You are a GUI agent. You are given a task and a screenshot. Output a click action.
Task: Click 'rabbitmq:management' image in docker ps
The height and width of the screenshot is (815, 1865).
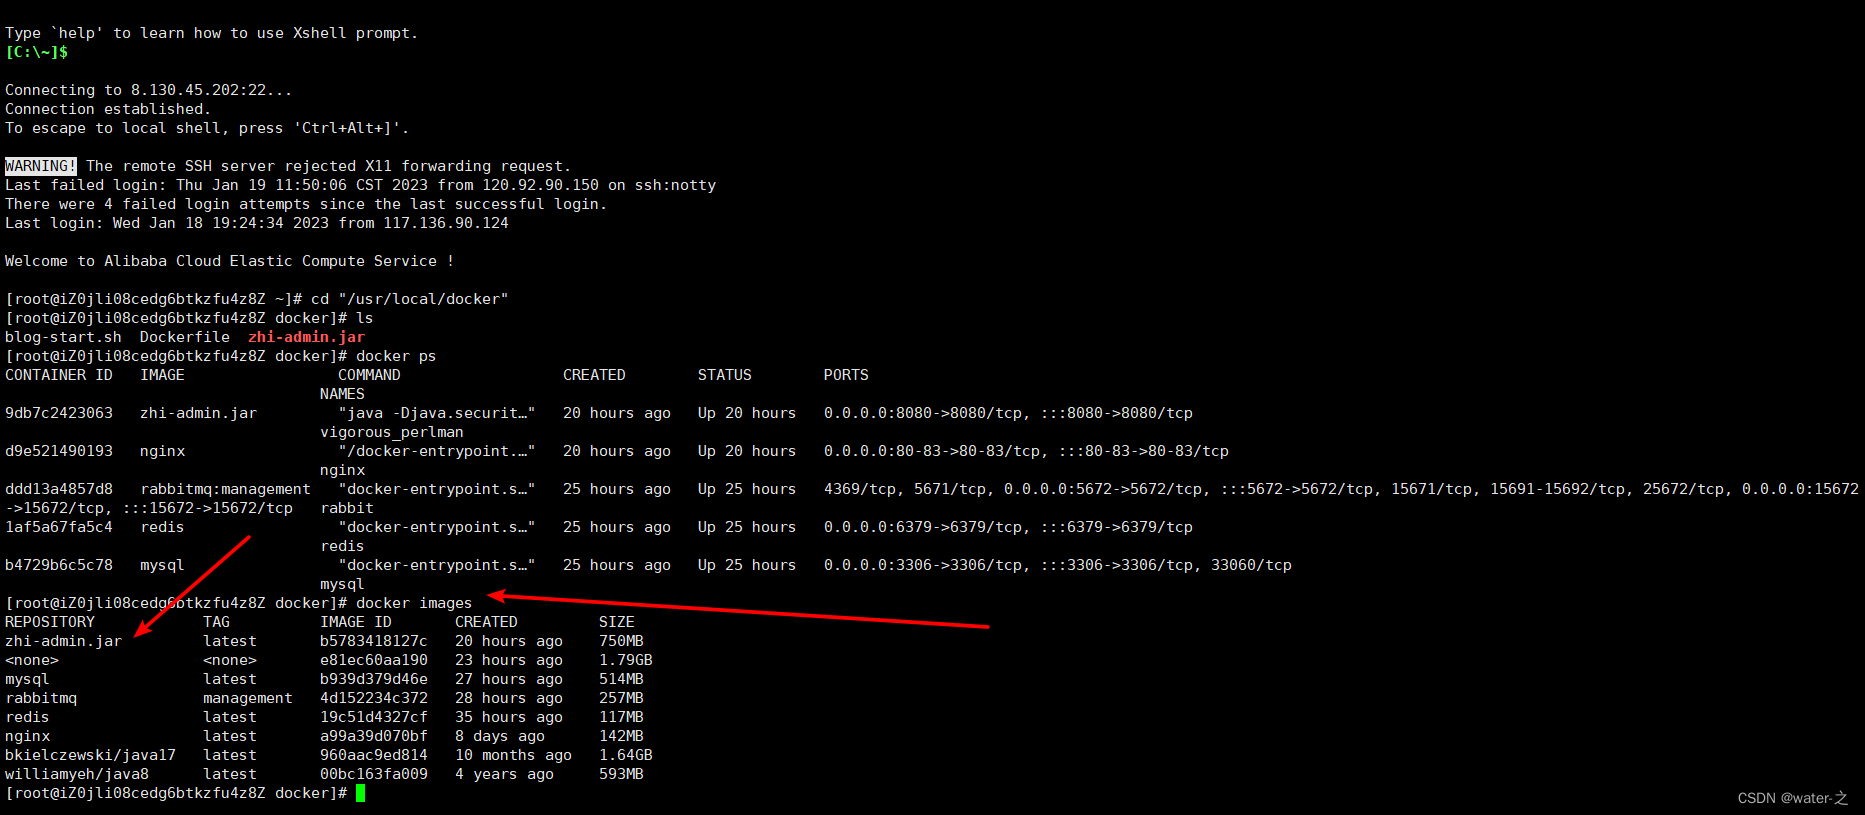pyautogui.click(x=225, y=489)
